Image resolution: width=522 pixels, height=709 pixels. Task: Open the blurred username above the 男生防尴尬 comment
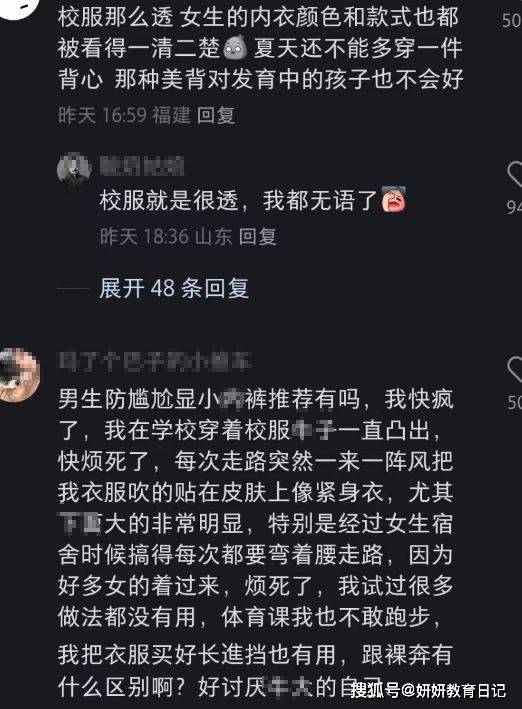[x=155, y=363]
